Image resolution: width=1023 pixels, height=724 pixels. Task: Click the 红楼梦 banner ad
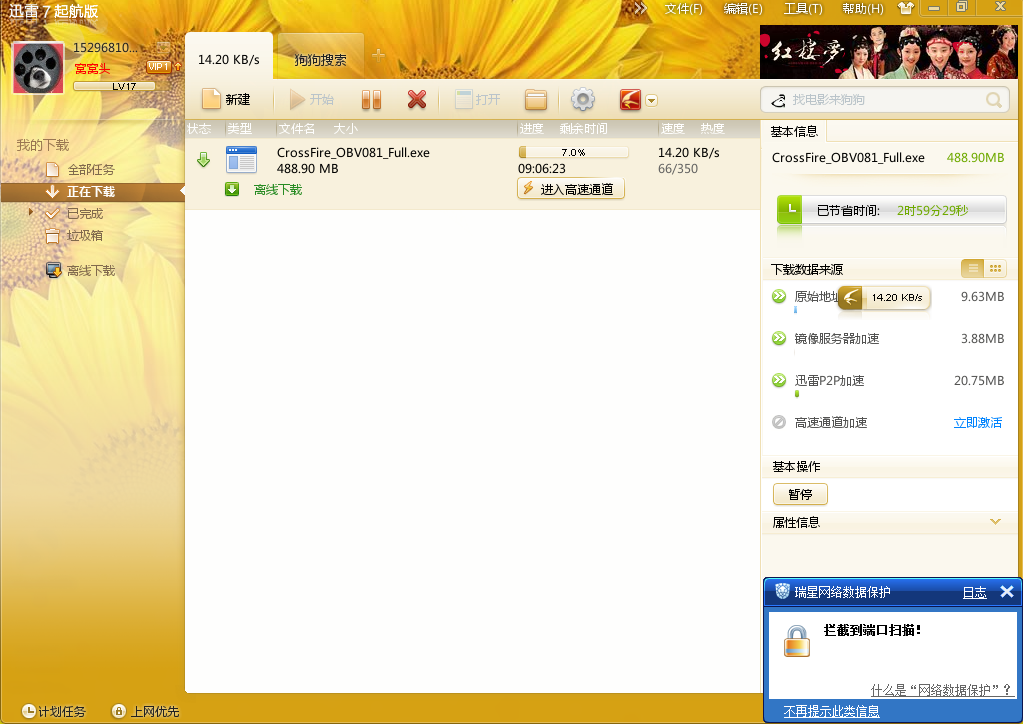[889, 52]
